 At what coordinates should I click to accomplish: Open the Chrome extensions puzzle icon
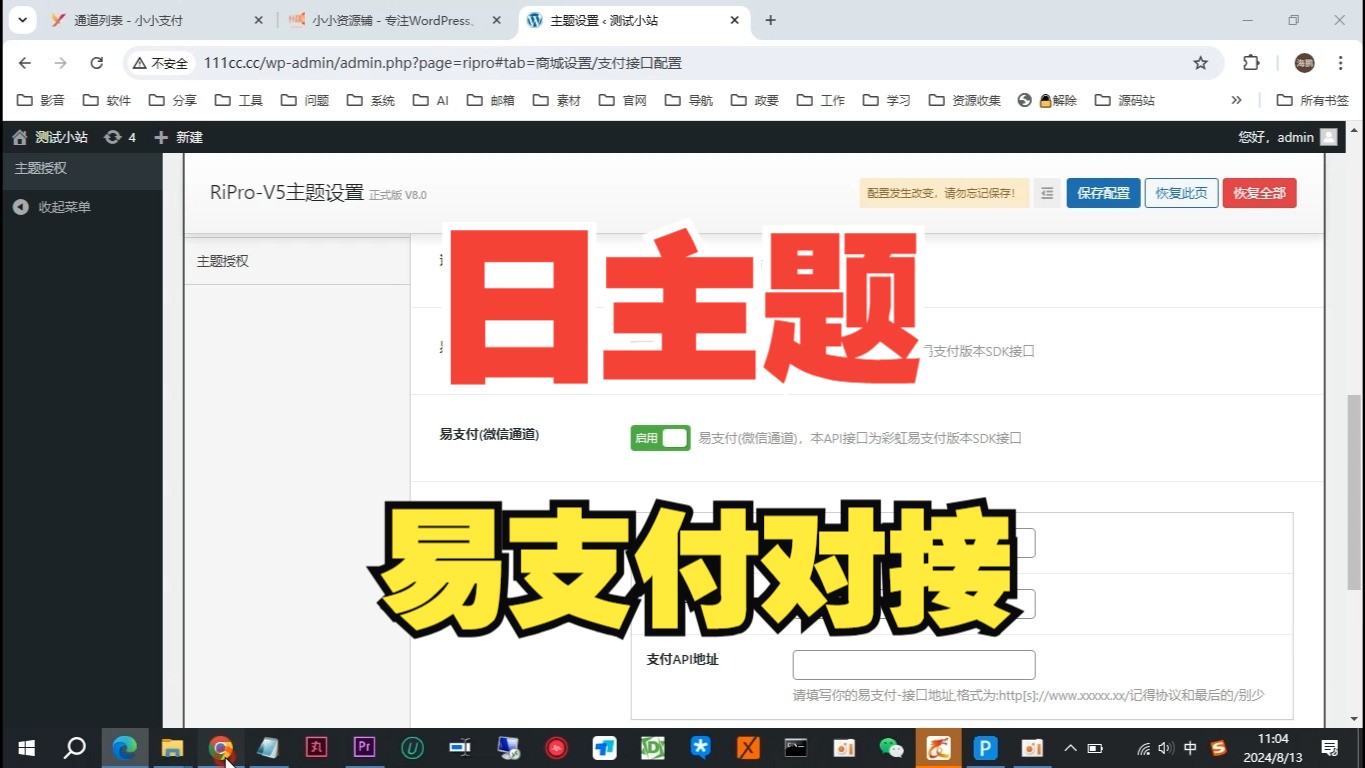(1250, 62)
